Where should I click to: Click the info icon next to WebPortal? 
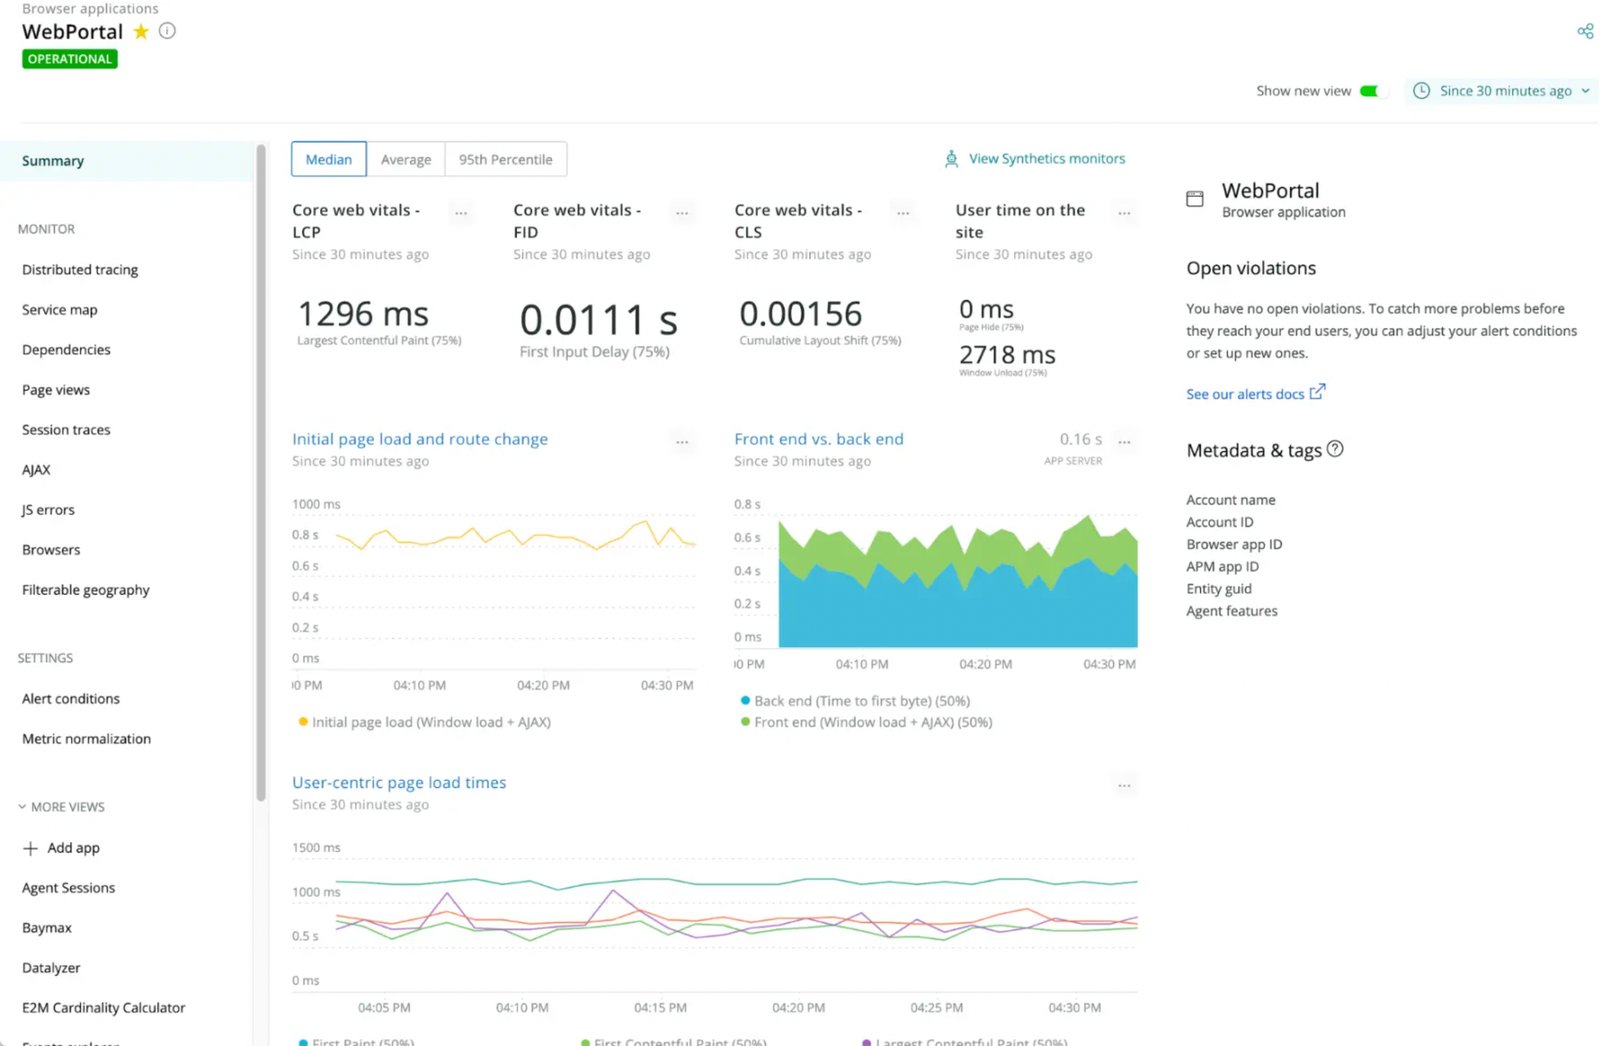(166, 31)
